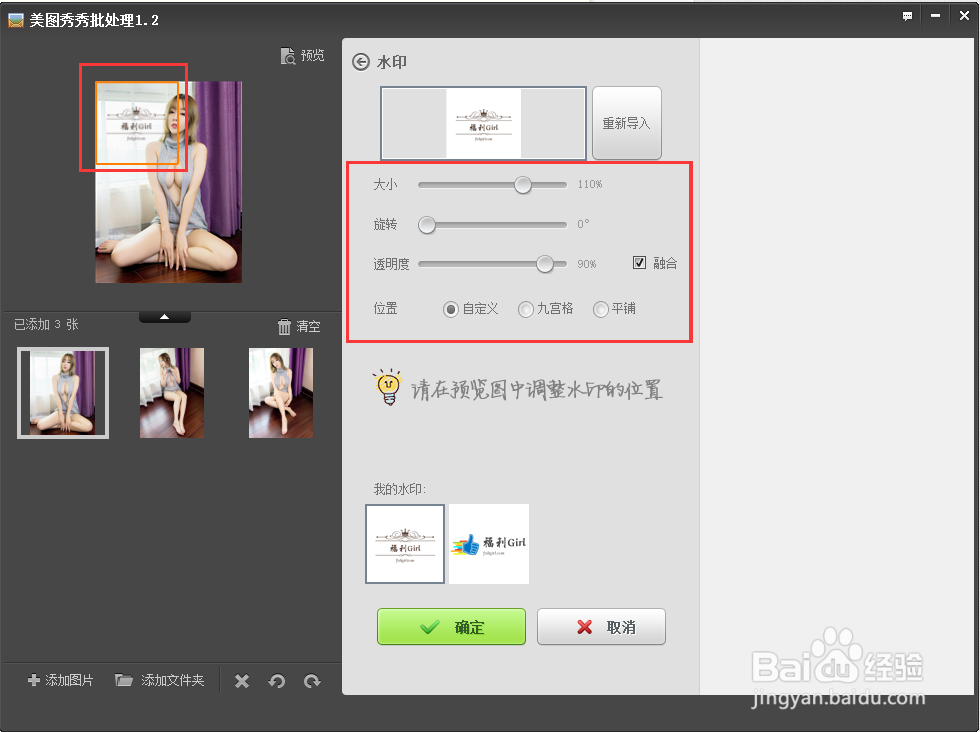Click the back arrow next to 水印

tap(361, 62)
